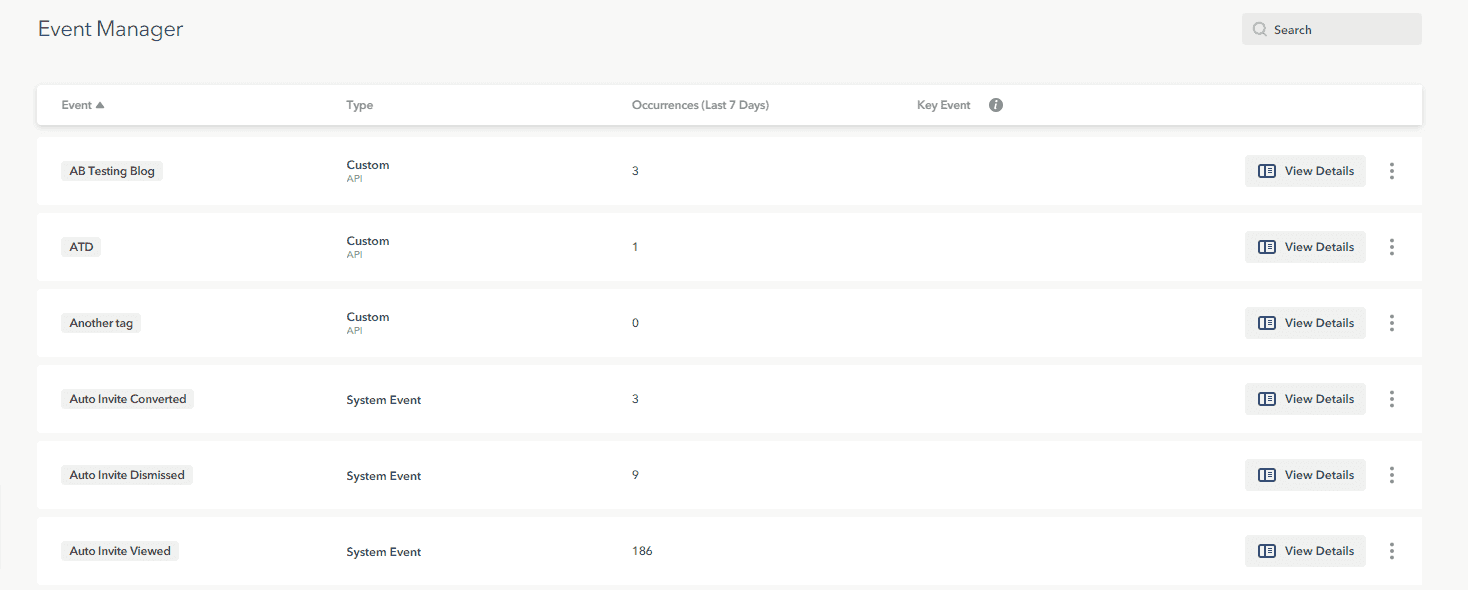Viewport: 1468px width, 590px height.
Task: View Details for Another tag
Action: tap(1305, 323)
